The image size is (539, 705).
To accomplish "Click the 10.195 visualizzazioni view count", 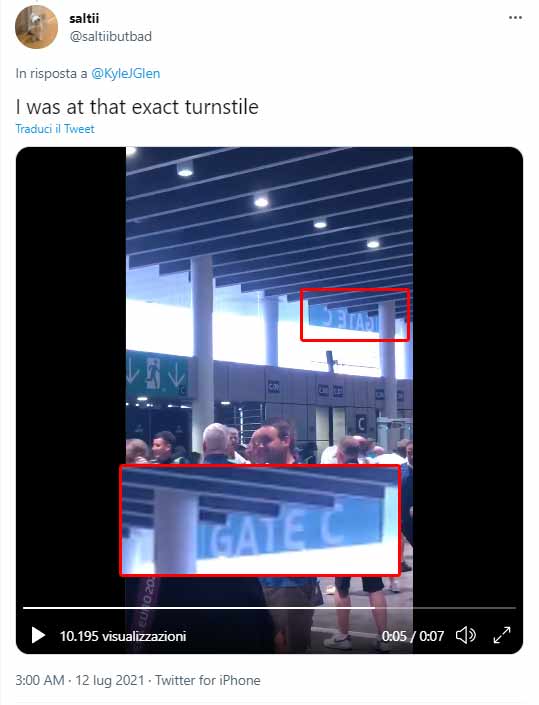I will pyautogui.click(x=123, y=636).
